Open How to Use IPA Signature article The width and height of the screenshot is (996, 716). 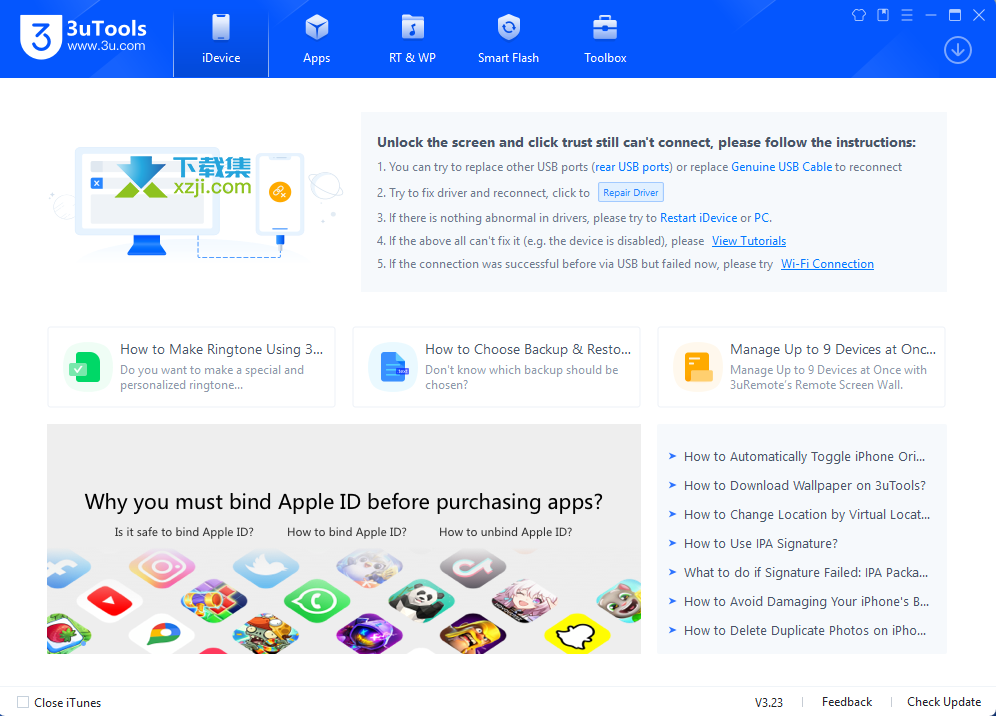pos(760,544)
